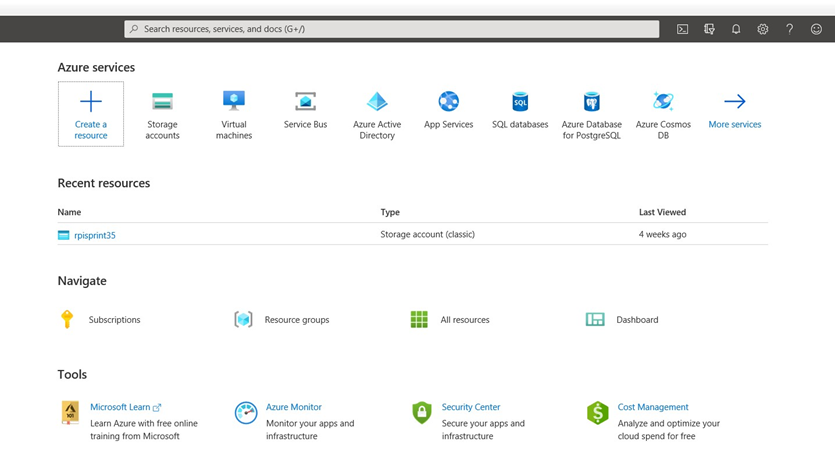Viewport: 835px width, 470px height.
Task: Open Cloud Shell in top bar
Action: (x=682, y=29)
